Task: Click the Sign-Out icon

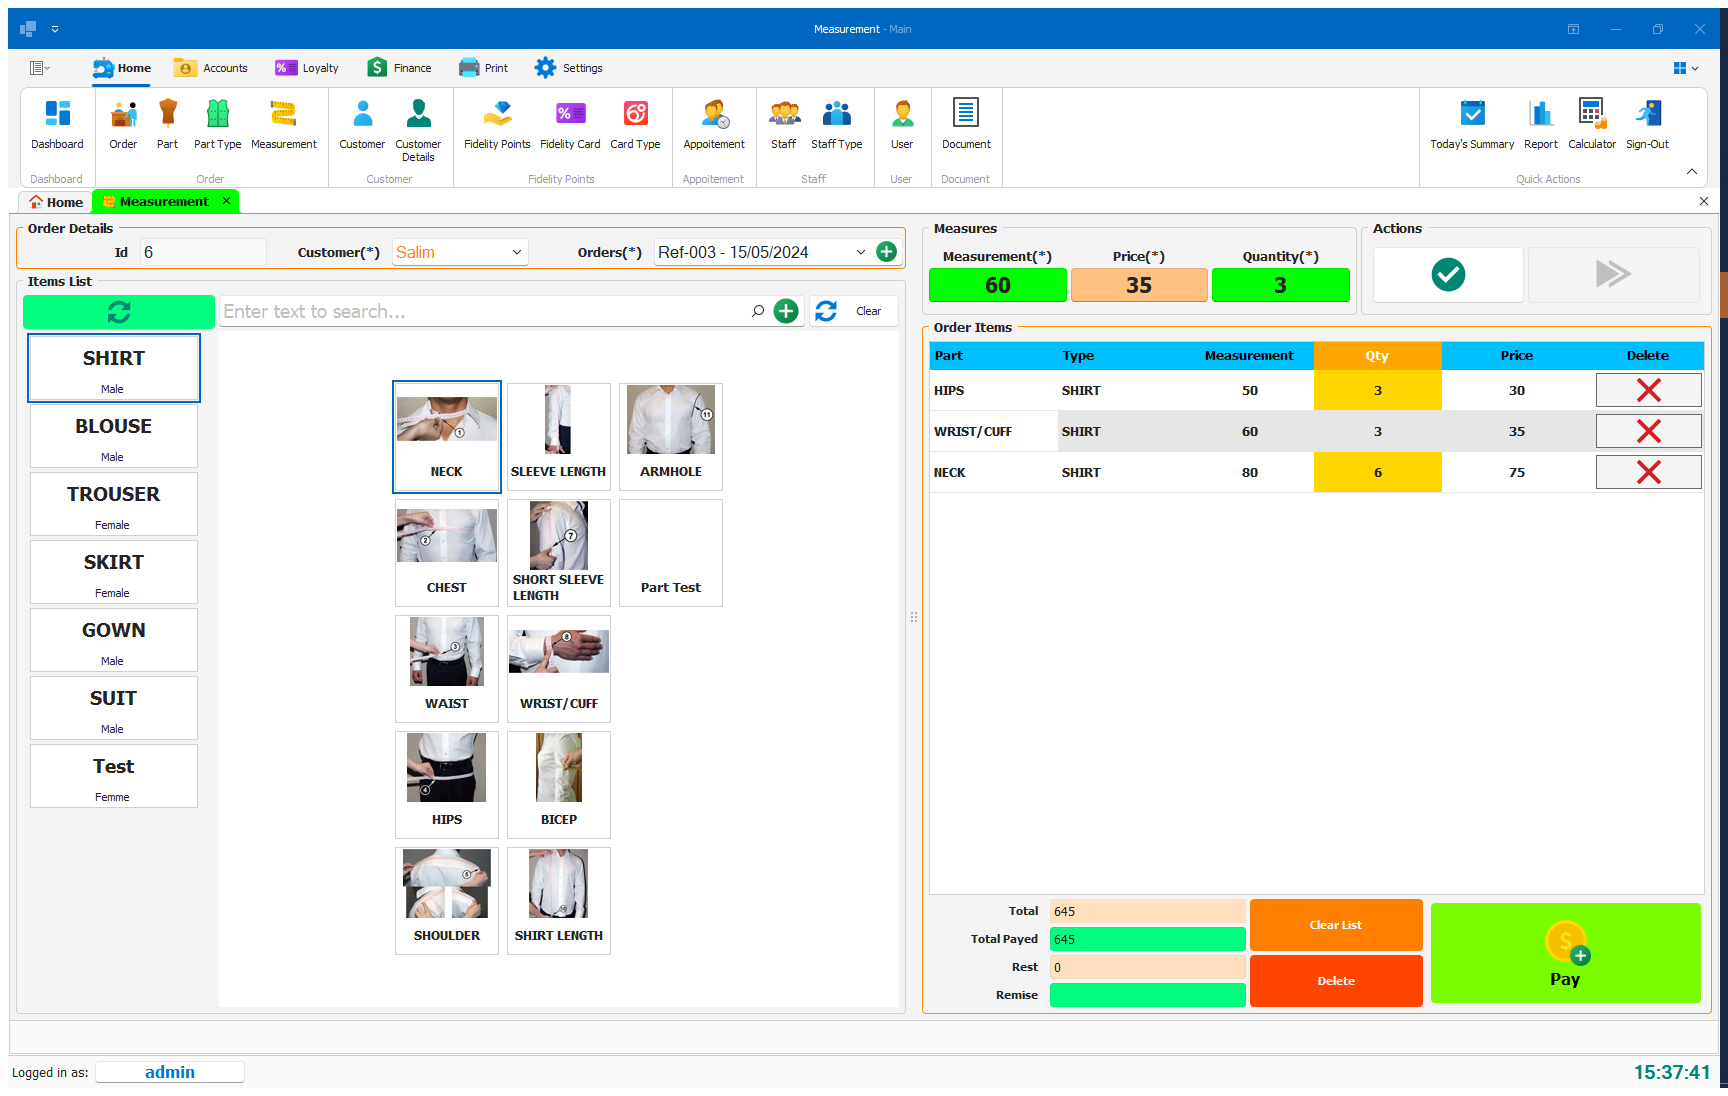Action: point(1647,124)
